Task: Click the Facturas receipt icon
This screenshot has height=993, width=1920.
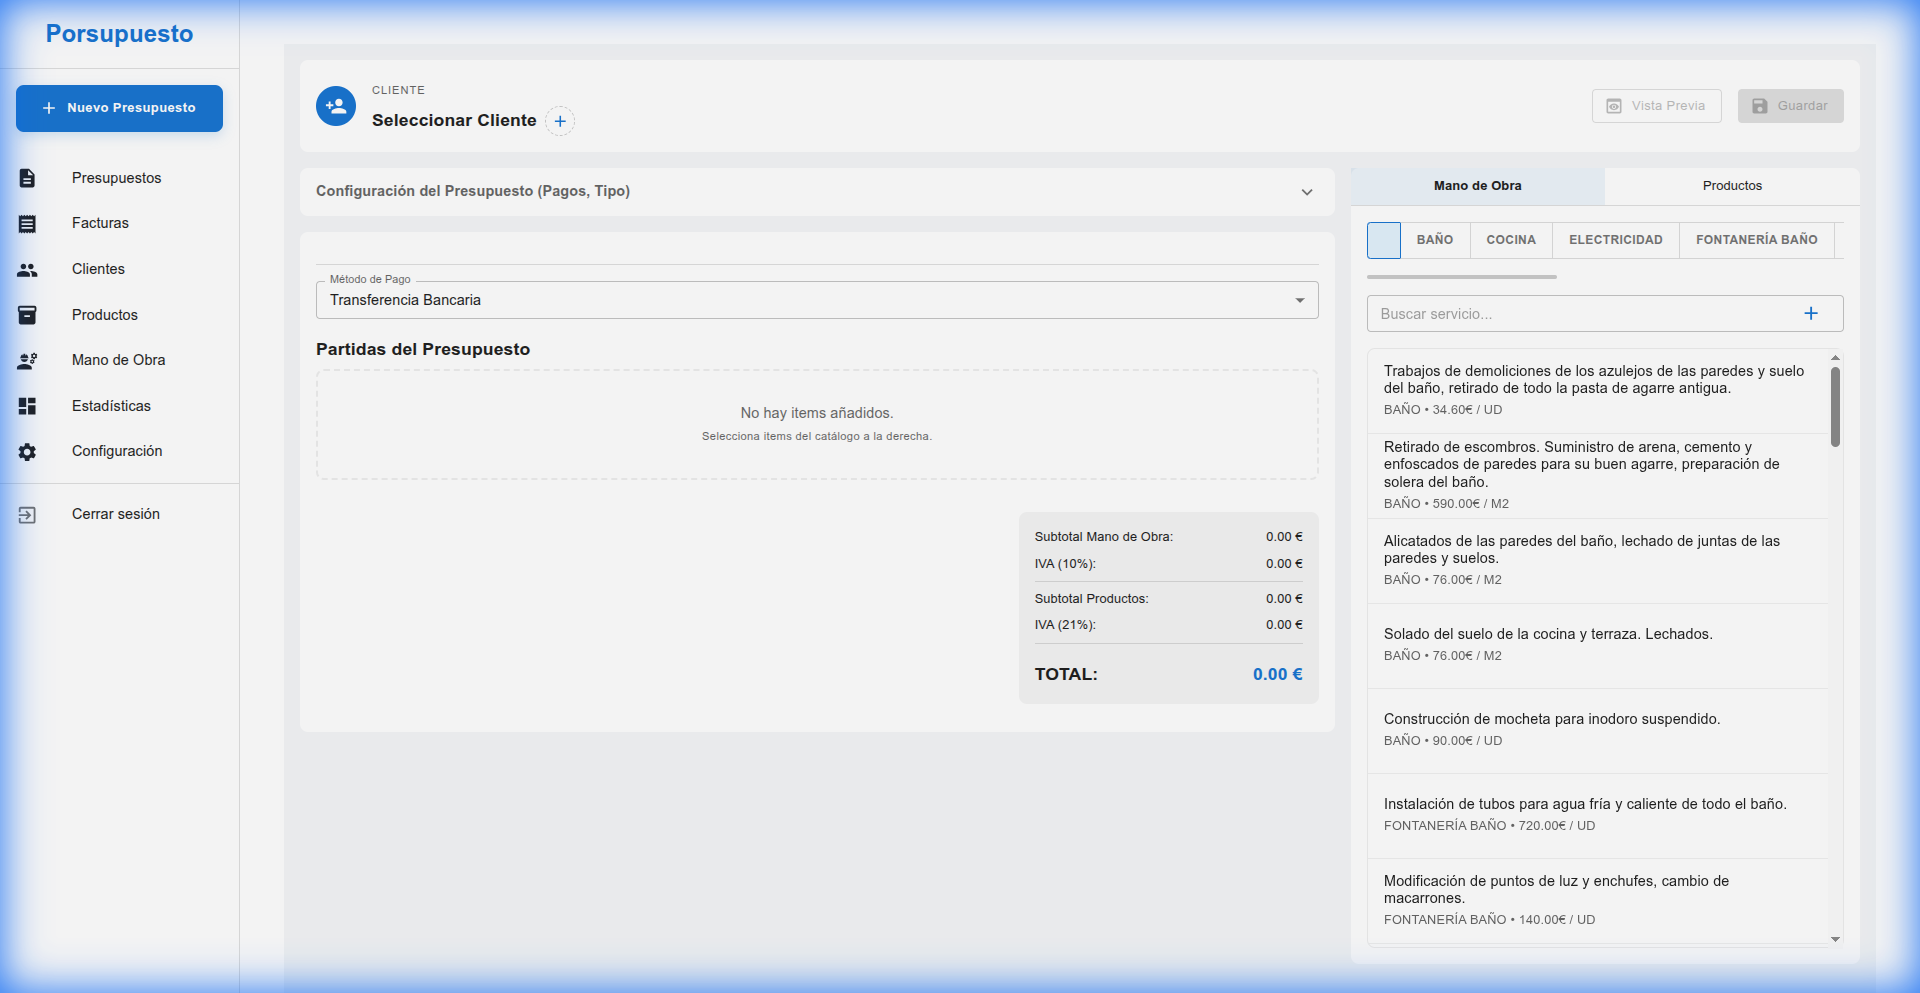Action: [x=27, y=224]
